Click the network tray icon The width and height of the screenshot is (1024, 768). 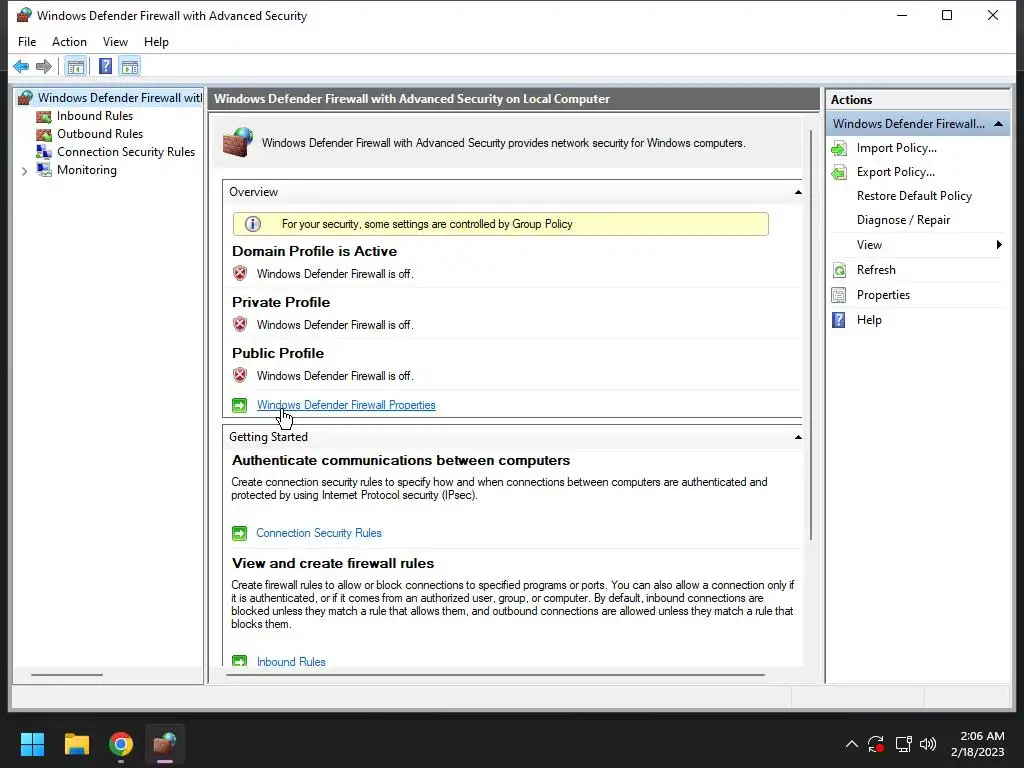(903, 744)
